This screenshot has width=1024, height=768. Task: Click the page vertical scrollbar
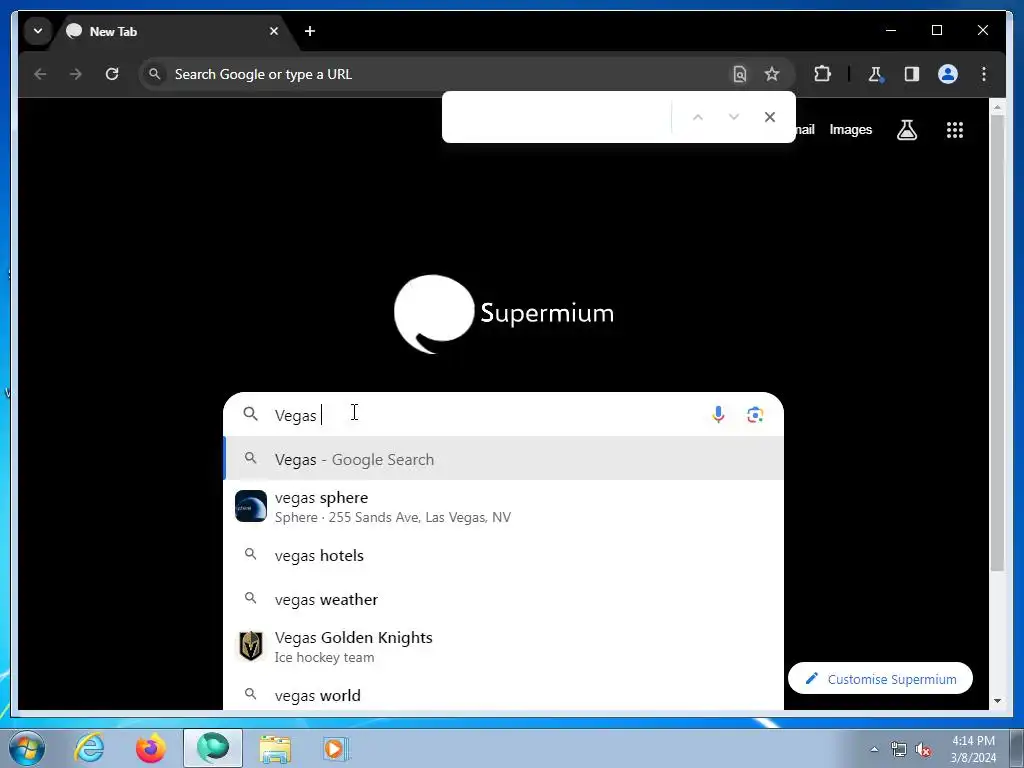coord(997,344)
